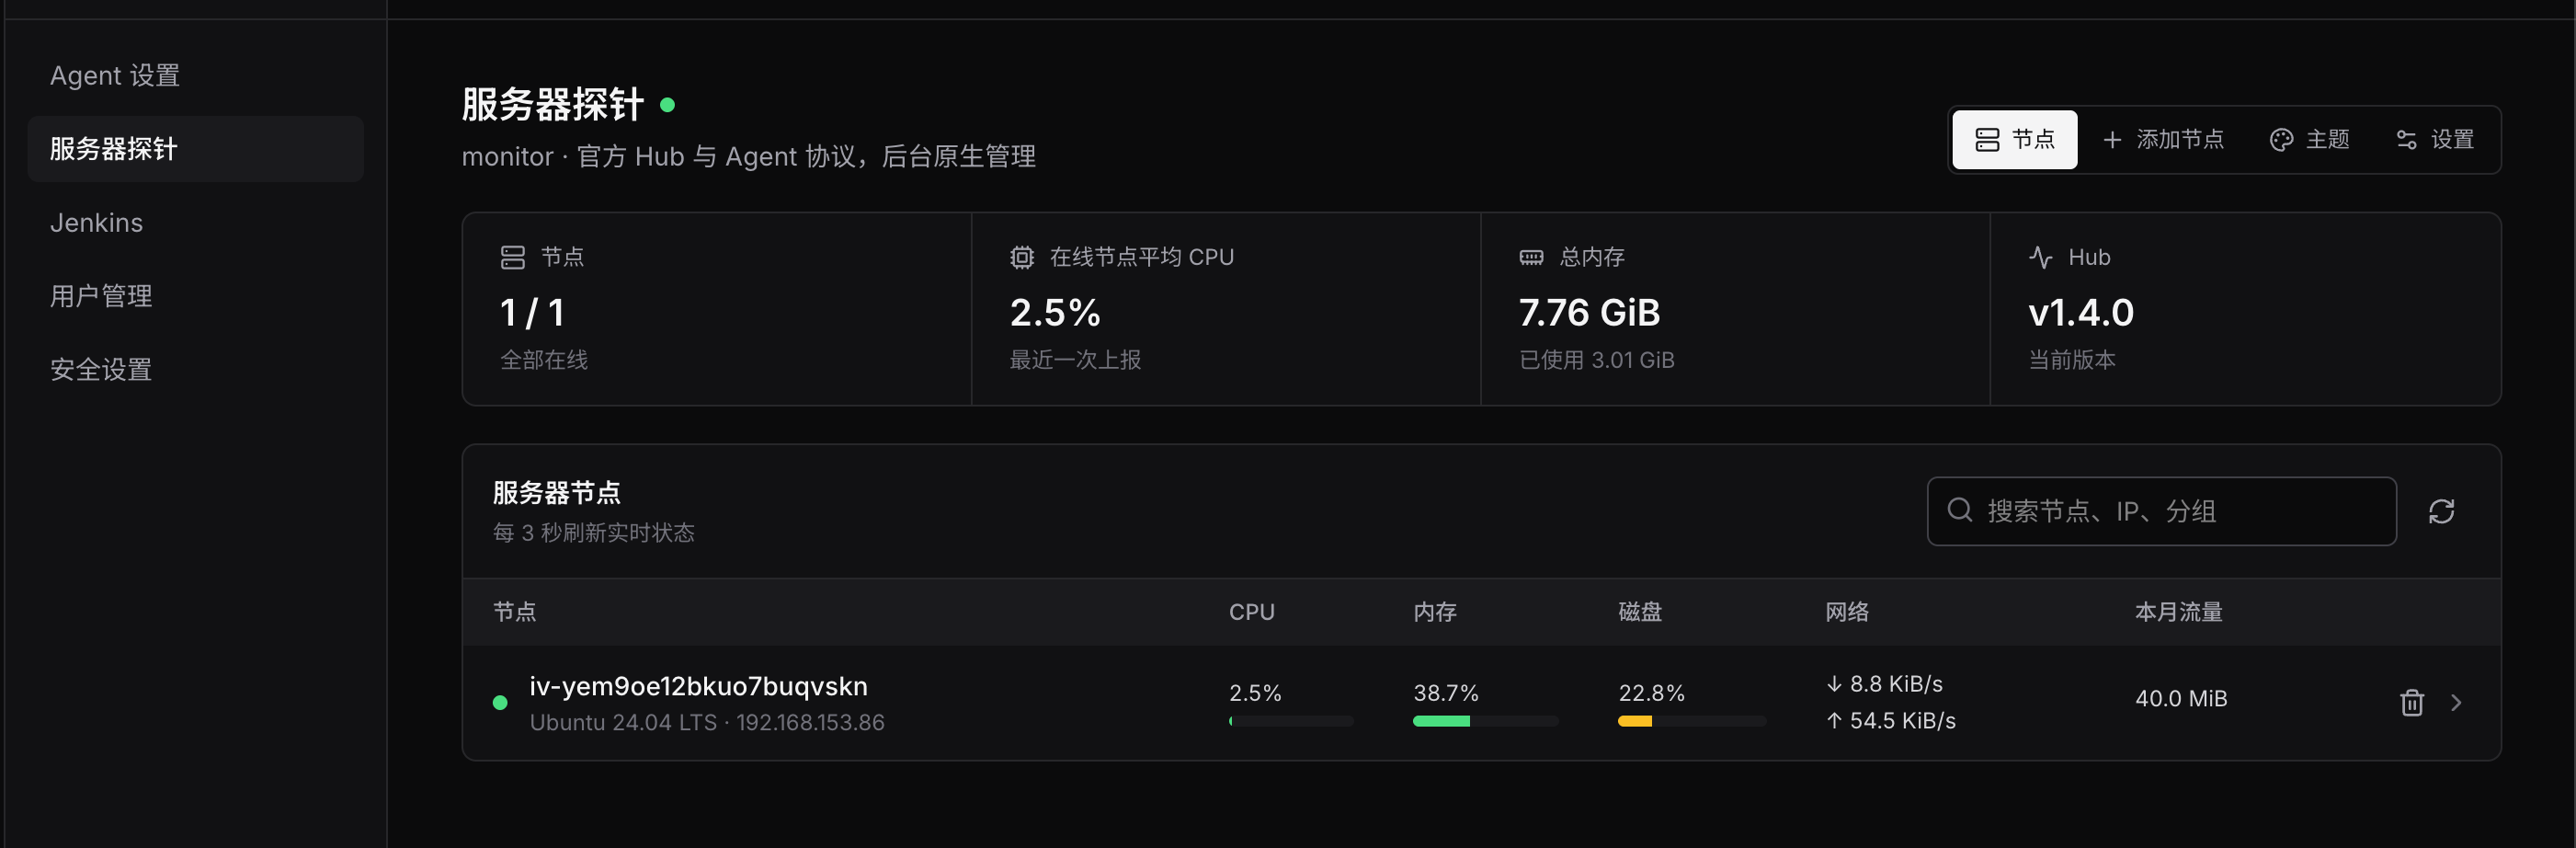The height and width of the screenshot is (848, 2576).
Task: Click the 总内存 memory icon
Action: [x=1531, y=257]
